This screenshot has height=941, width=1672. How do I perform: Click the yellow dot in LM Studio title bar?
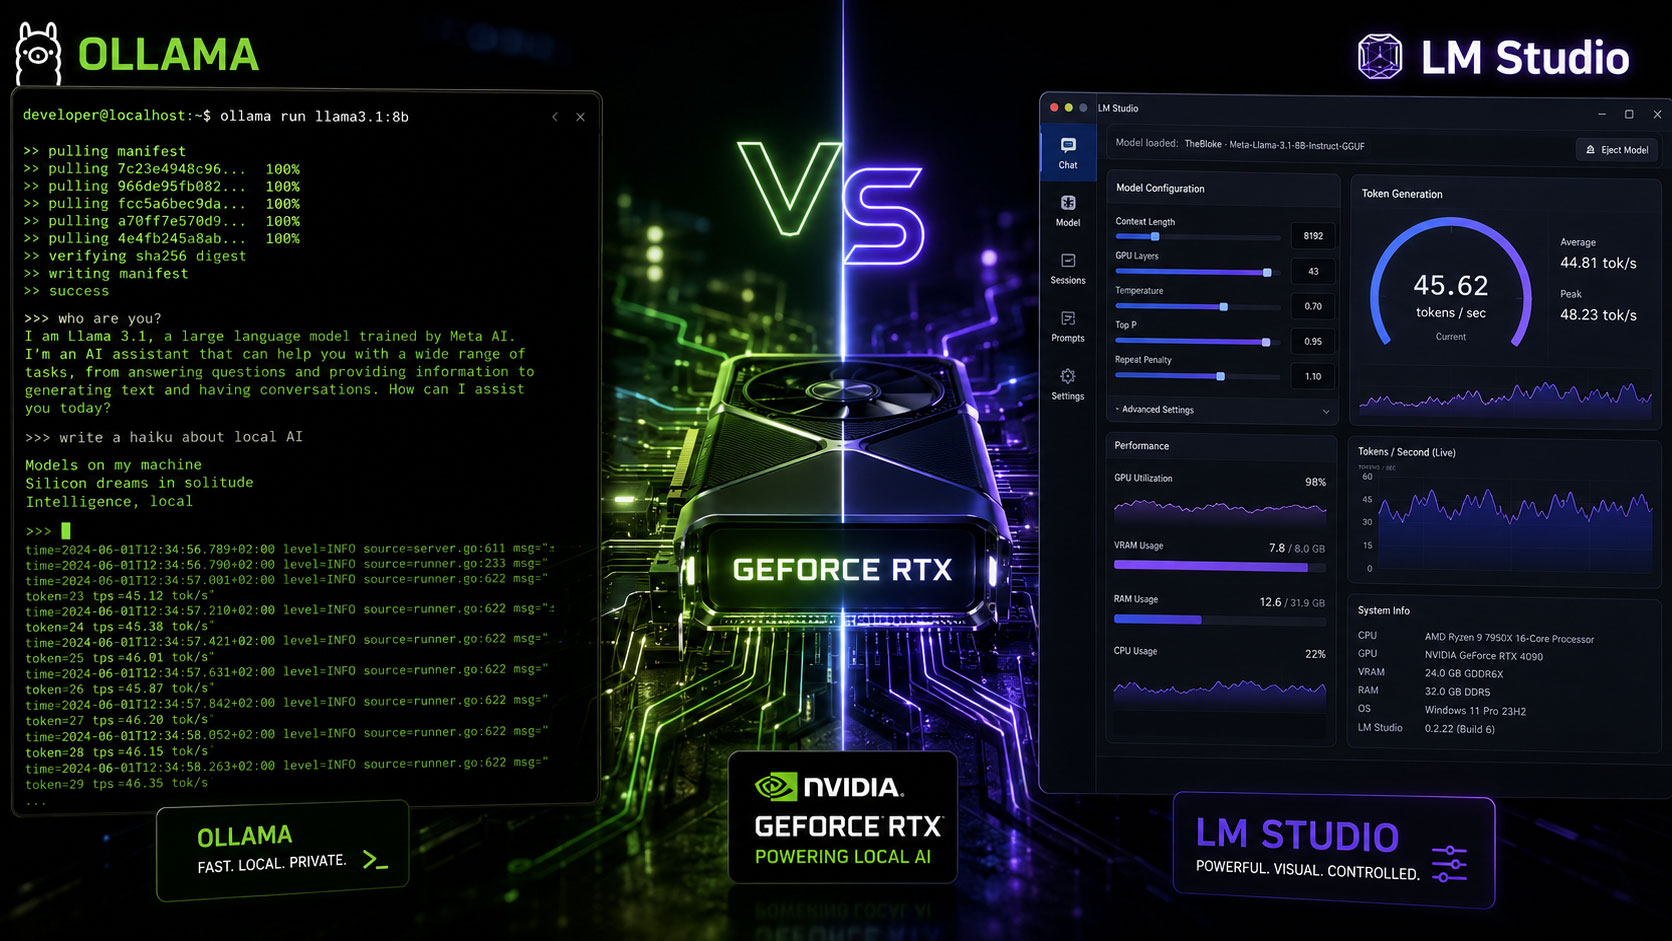tap(1068, 107)
